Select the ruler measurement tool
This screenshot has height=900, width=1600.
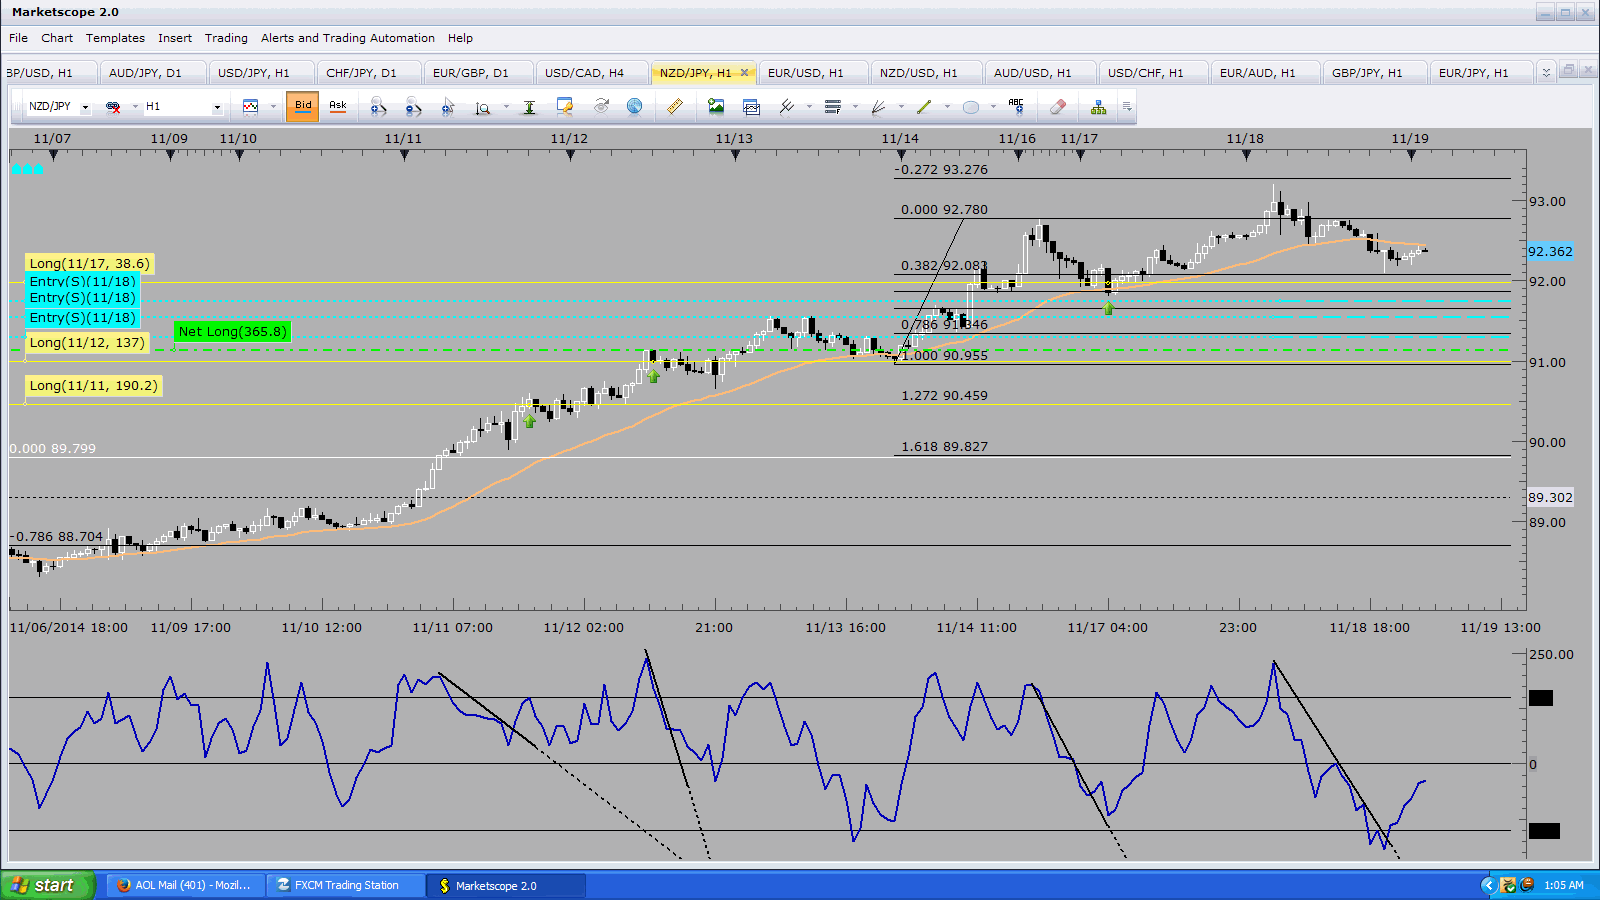click(x=675, y=106)
